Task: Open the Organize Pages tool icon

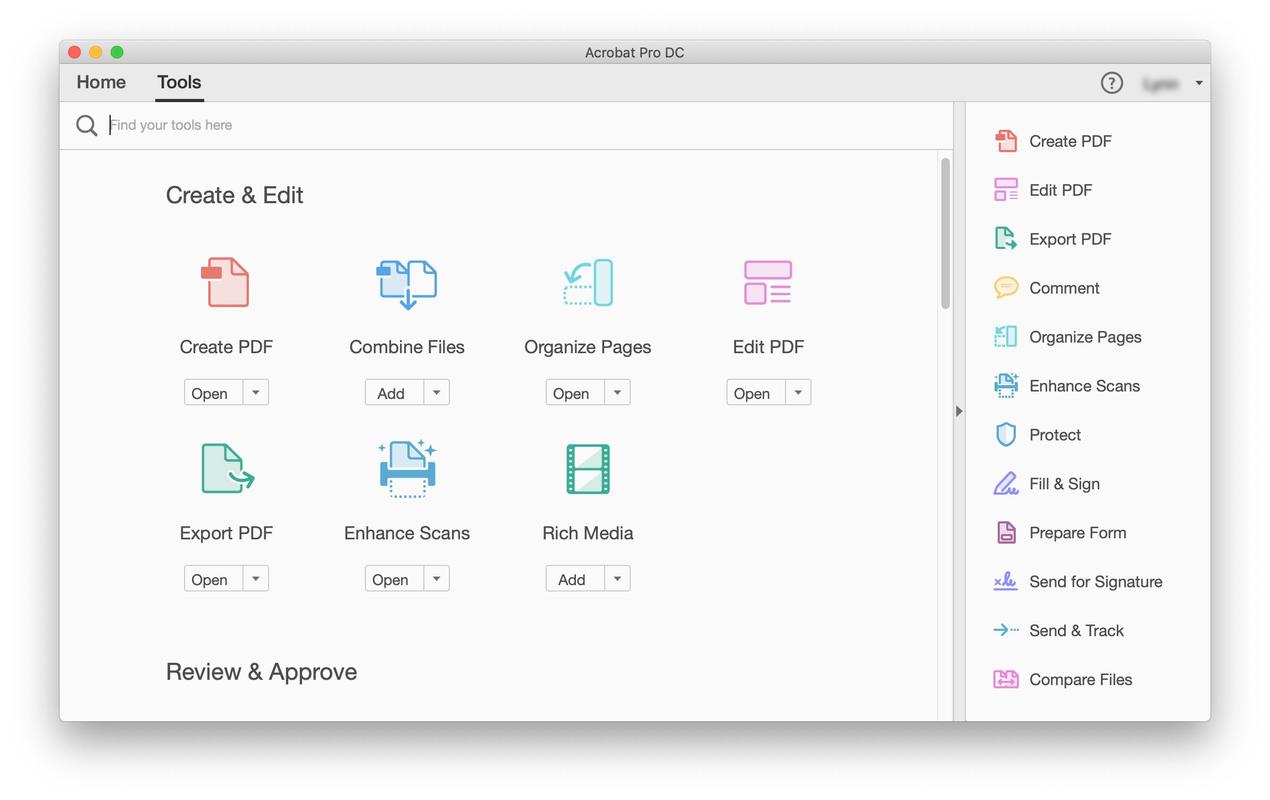Action: pyautogui.click(x=587, y=282)
